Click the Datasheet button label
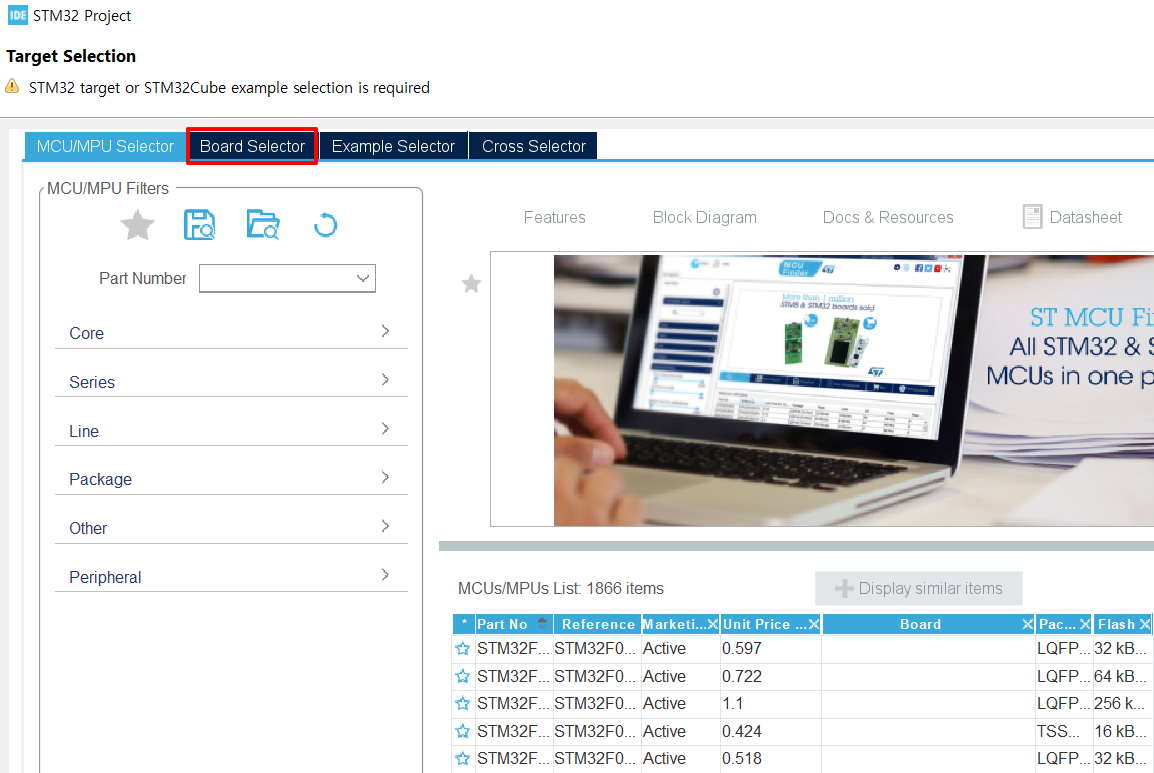This screenshot has height=773, width=1154. pyautogui.click(x=1086, y=217)
